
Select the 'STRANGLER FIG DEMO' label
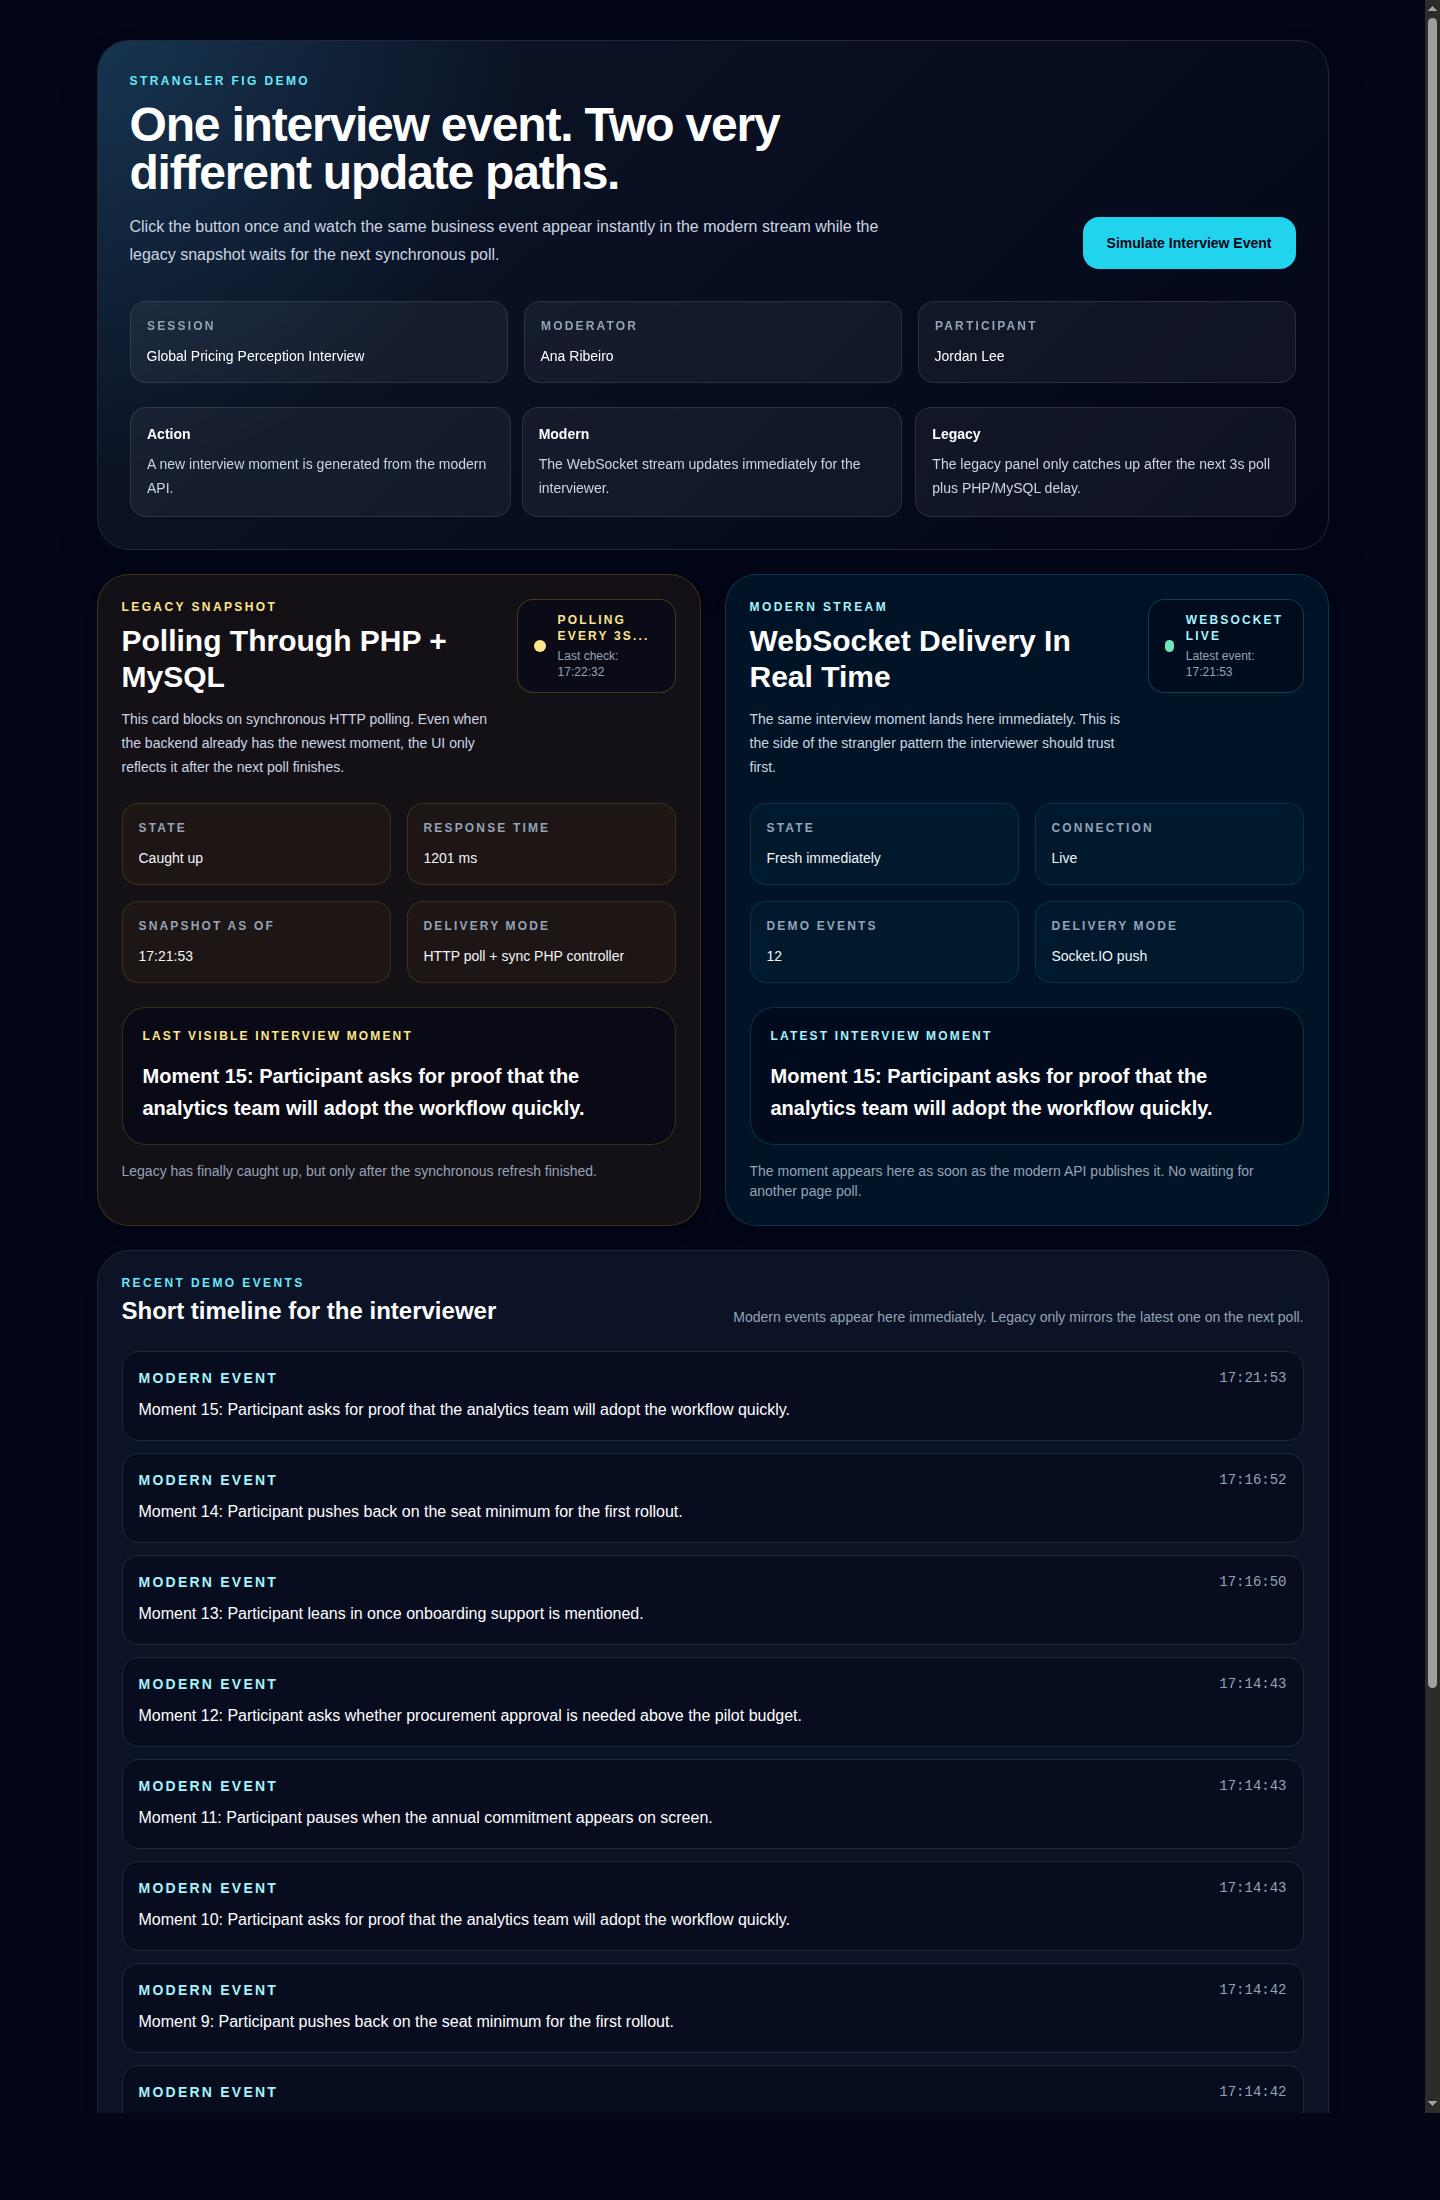click(219, 81)
